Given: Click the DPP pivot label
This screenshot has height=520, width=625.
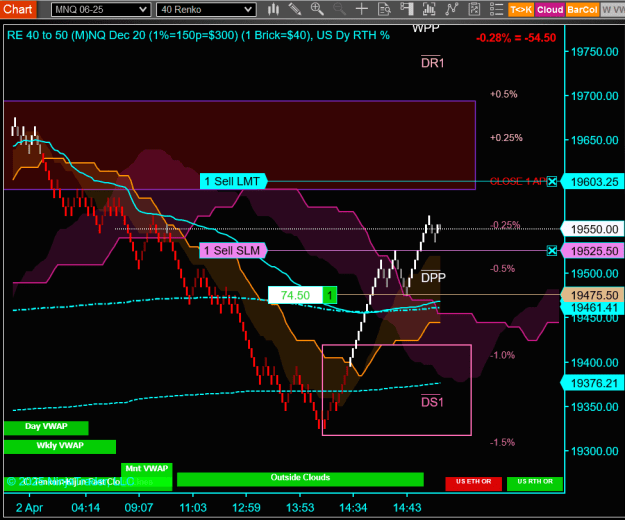Looking at the screenshot, I should click(x=433, y=277).
